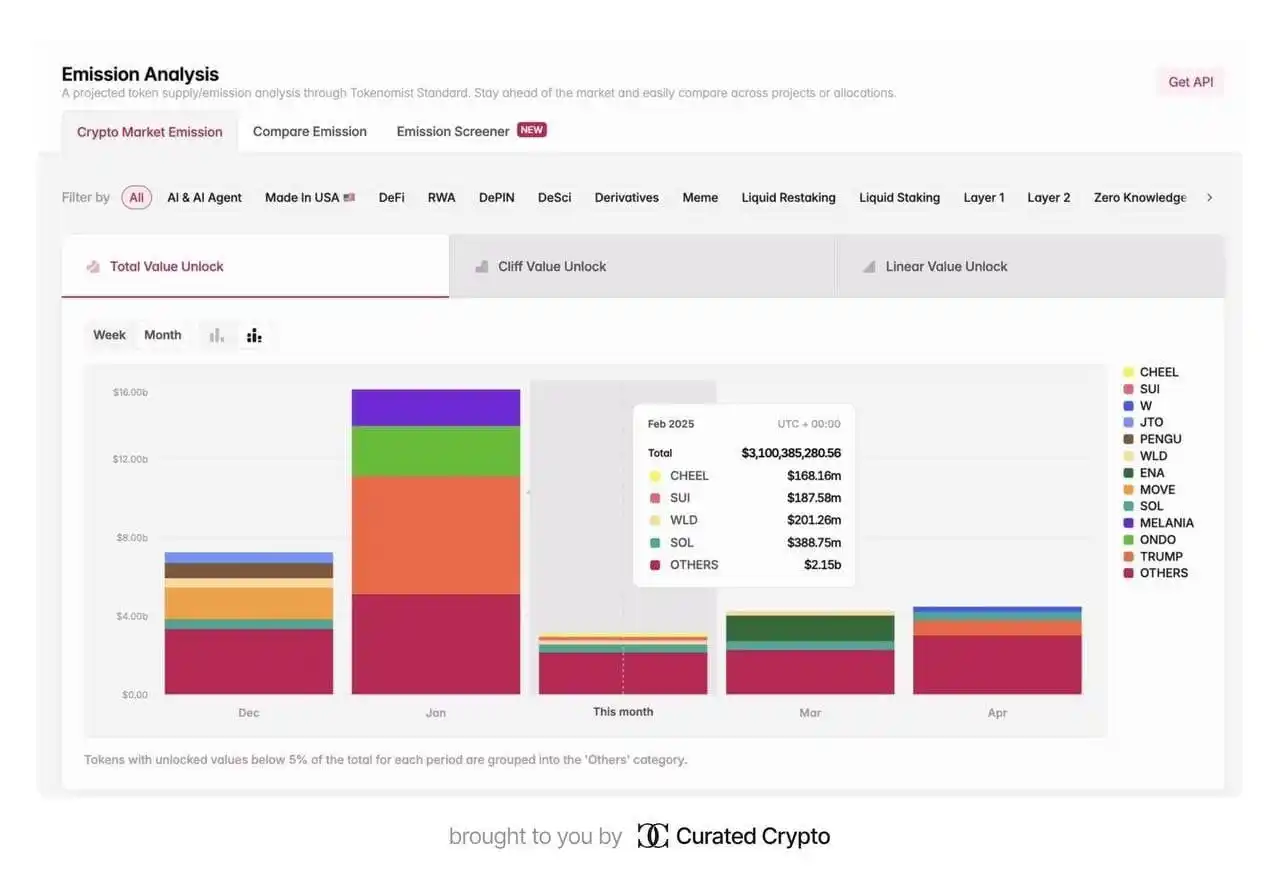
Task: Click the orange TRUMP segment of the Jan bar
Action: click(x=436, y=535)
